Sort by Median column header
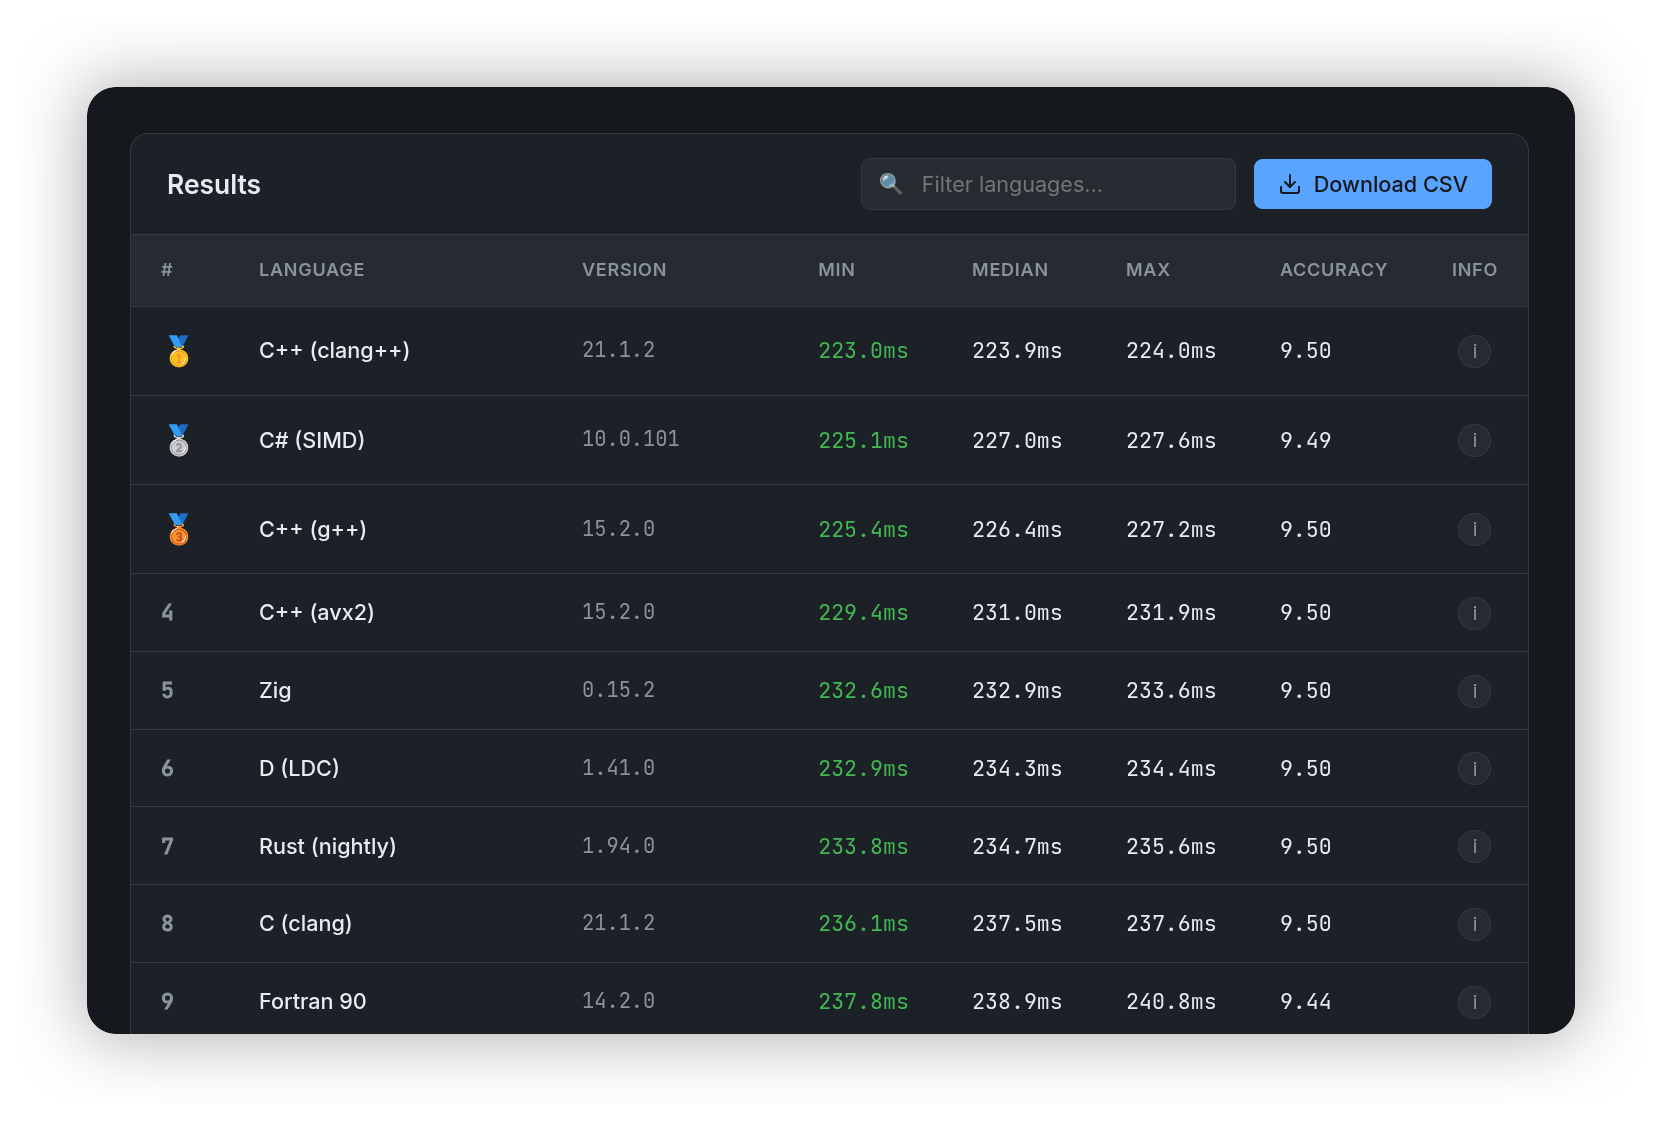The height and width of the screenshot is (1122, 1663). tap(1010, 270)
